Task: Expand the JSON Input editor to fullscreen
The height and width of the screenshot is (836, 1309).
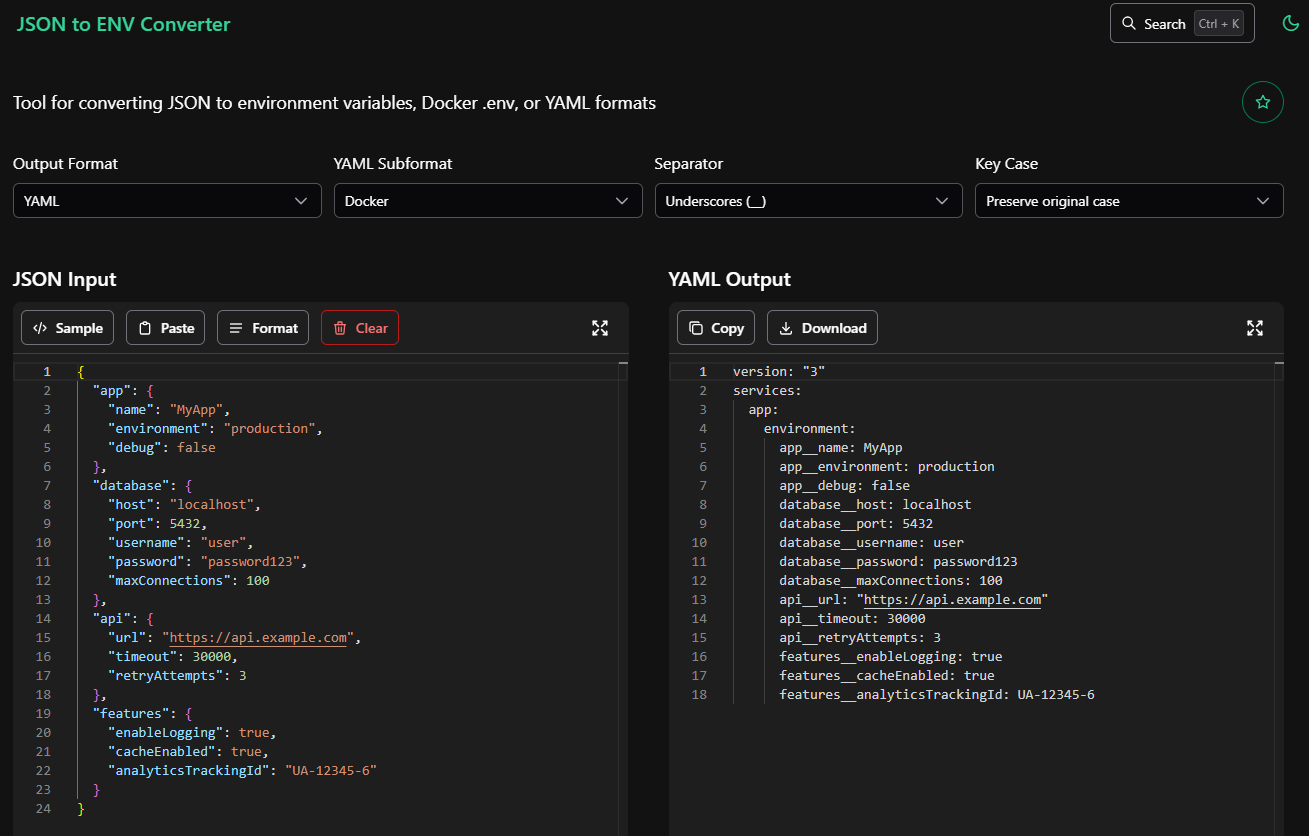Action: [599, 327]
